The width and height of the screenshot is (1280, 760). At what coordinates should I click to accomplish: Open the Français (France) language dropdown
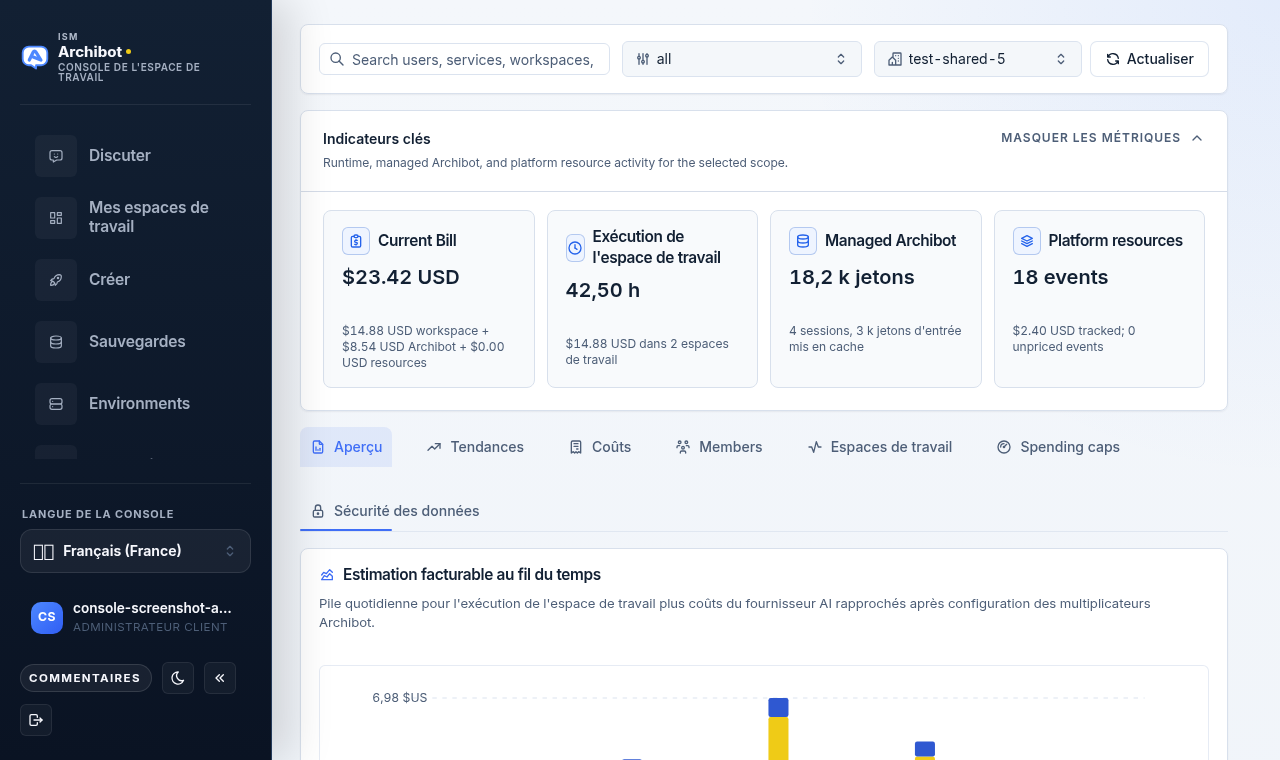(x=135, y=551)
